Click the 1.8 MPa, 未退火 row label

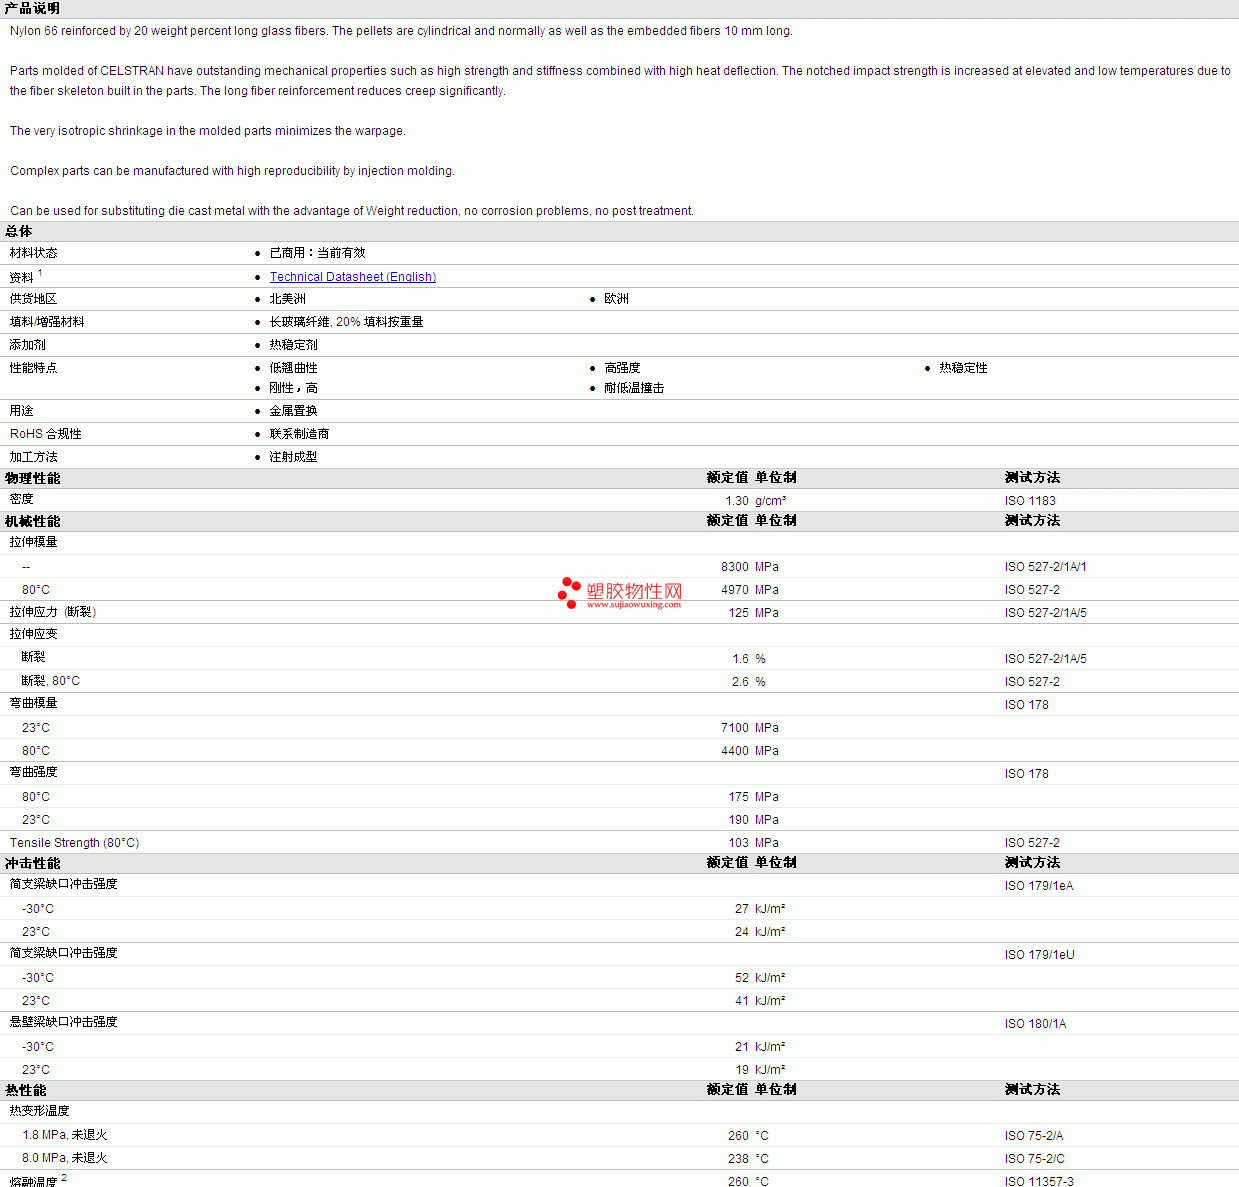point(65,1135)
